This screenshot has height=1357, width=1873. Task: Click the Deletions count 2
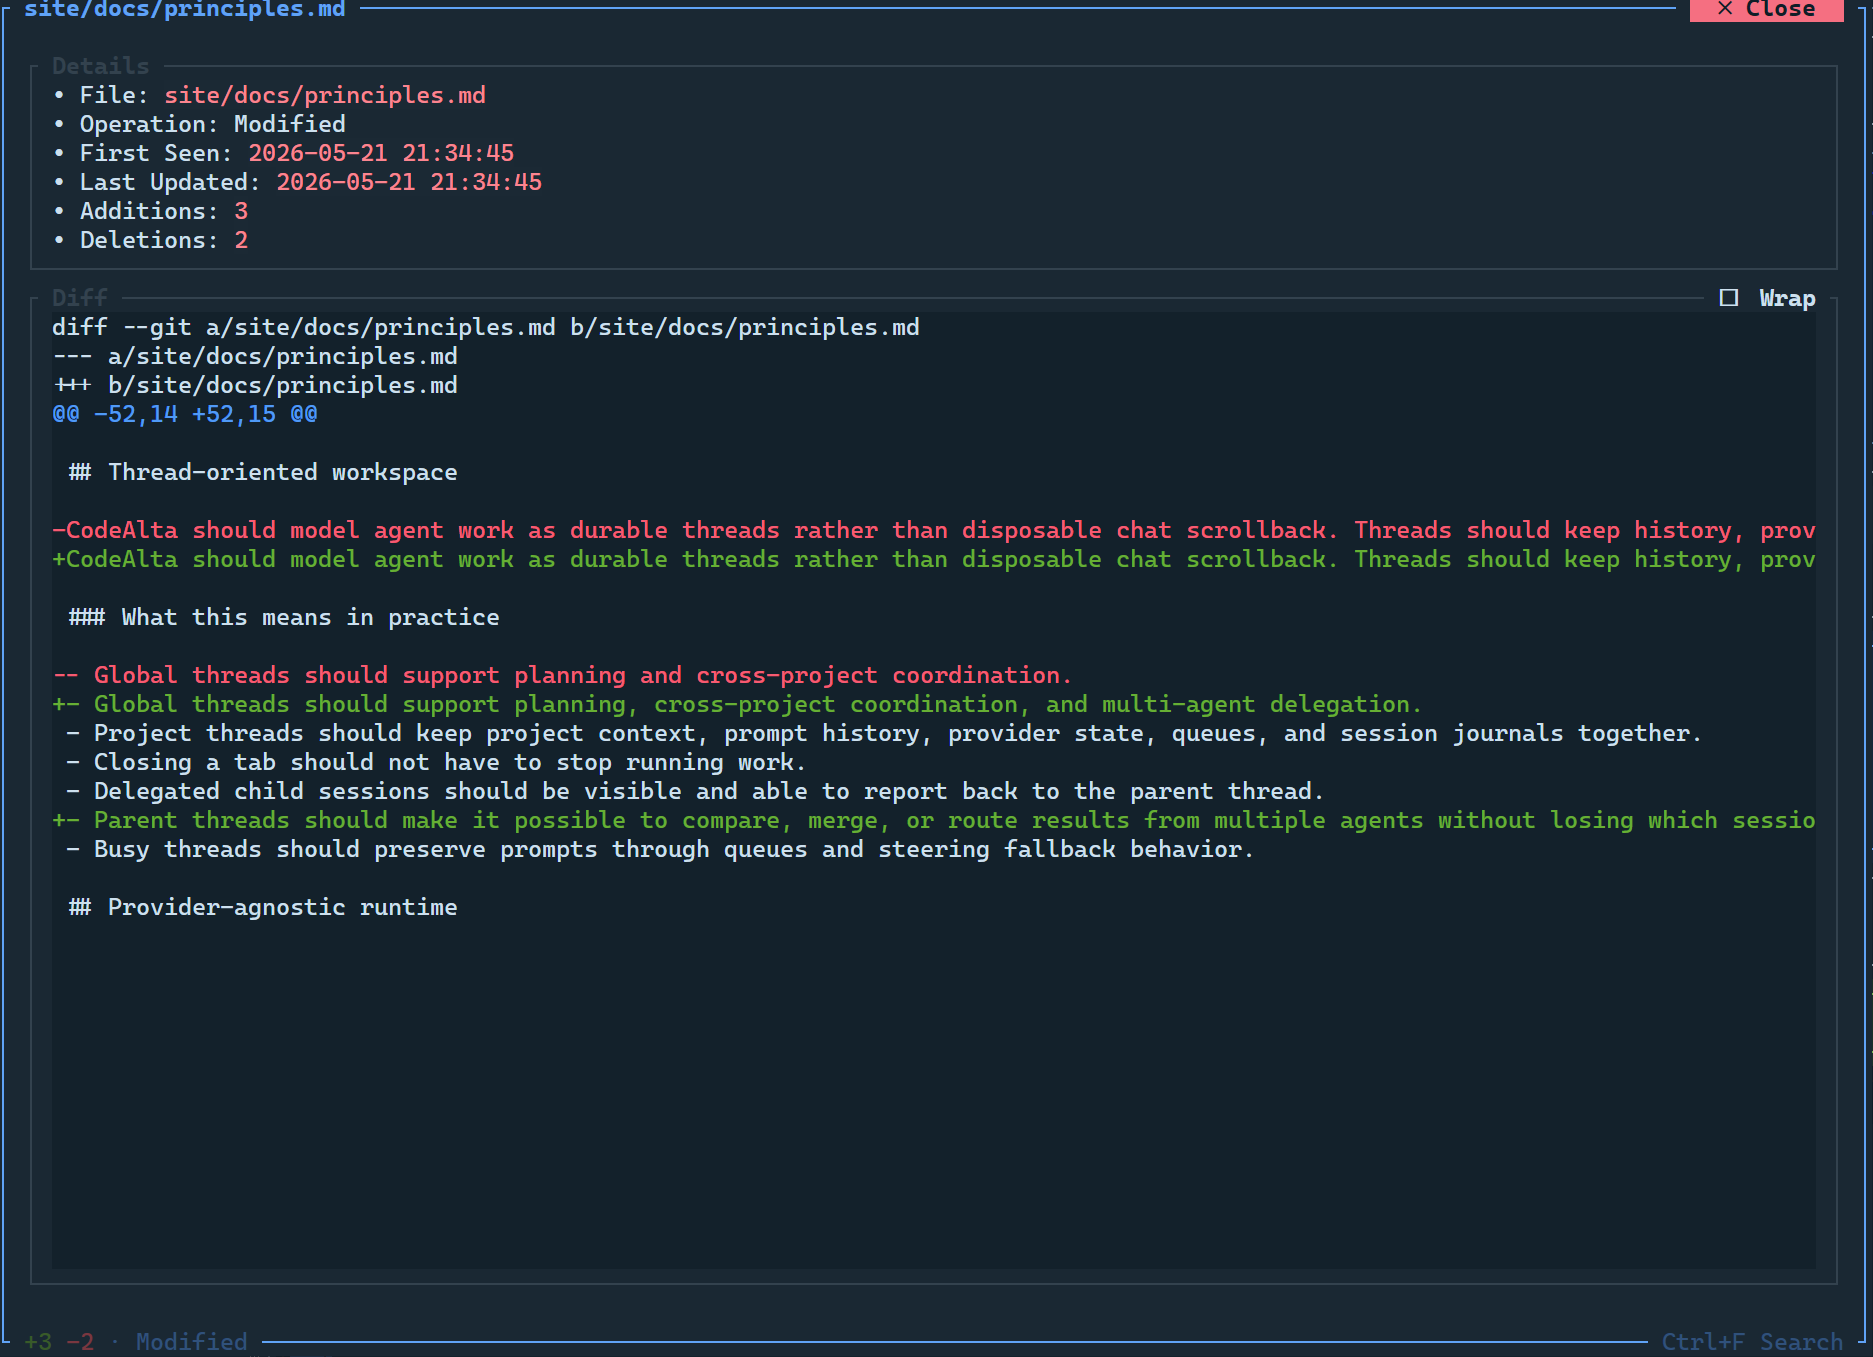tap(241, 240)
